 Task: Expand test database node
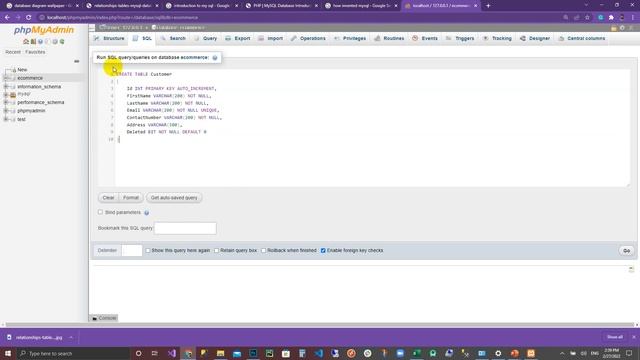(x=6, y=119)
